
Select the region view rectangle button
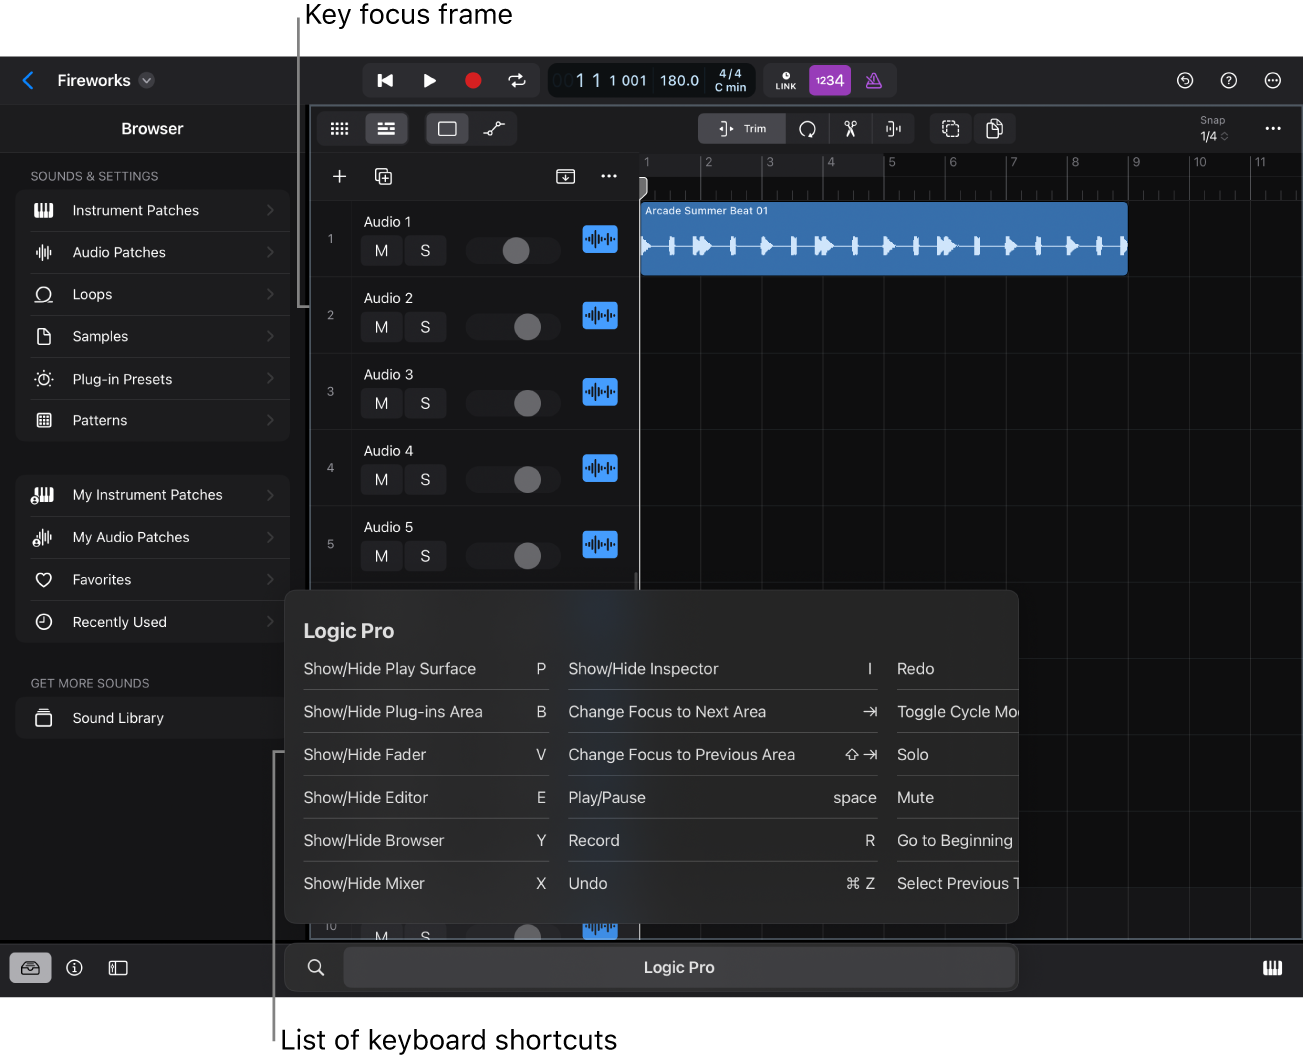pos(447,129)
